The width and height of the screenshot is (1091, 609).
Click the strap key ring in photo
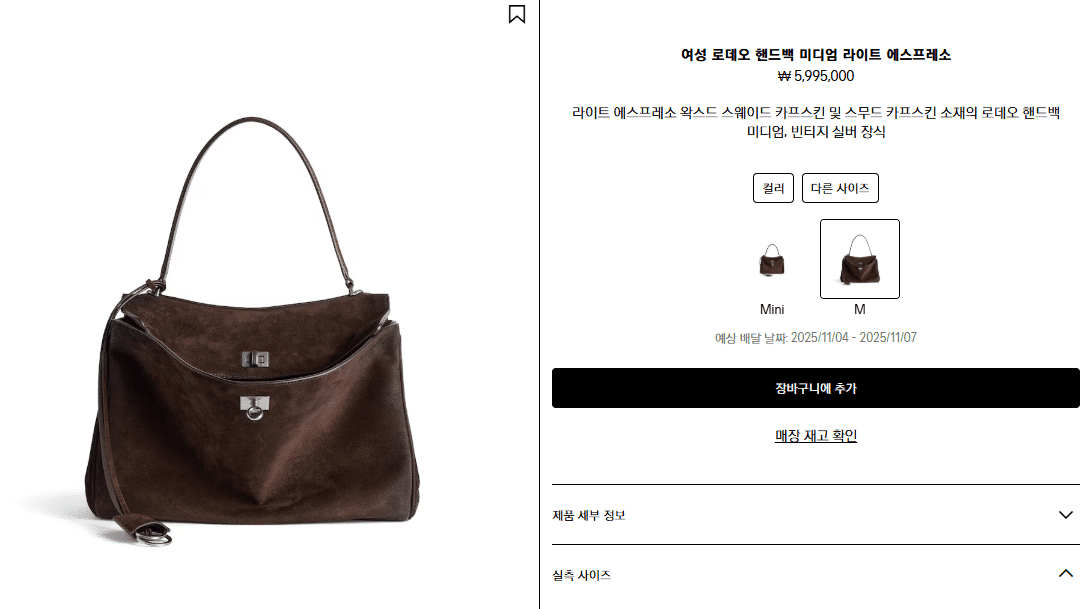(153, 536)
